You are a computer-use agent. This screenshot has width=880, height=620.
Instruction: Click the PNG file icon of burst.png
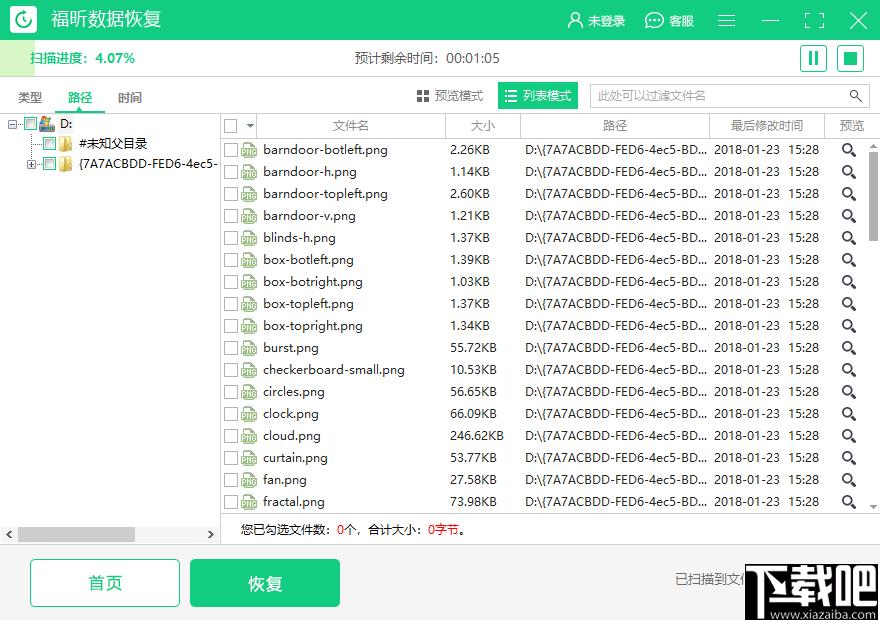[x=249, y=348]
